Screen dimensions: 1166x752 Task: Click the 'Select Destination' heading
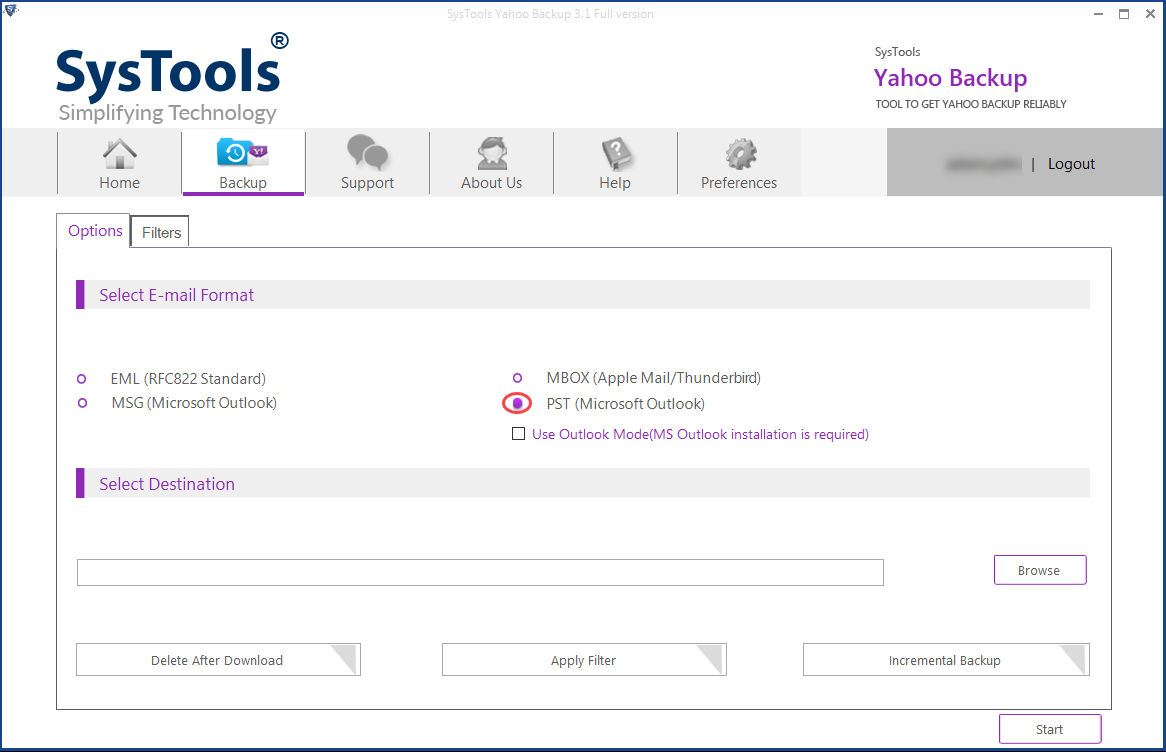(x=167, y=484)
